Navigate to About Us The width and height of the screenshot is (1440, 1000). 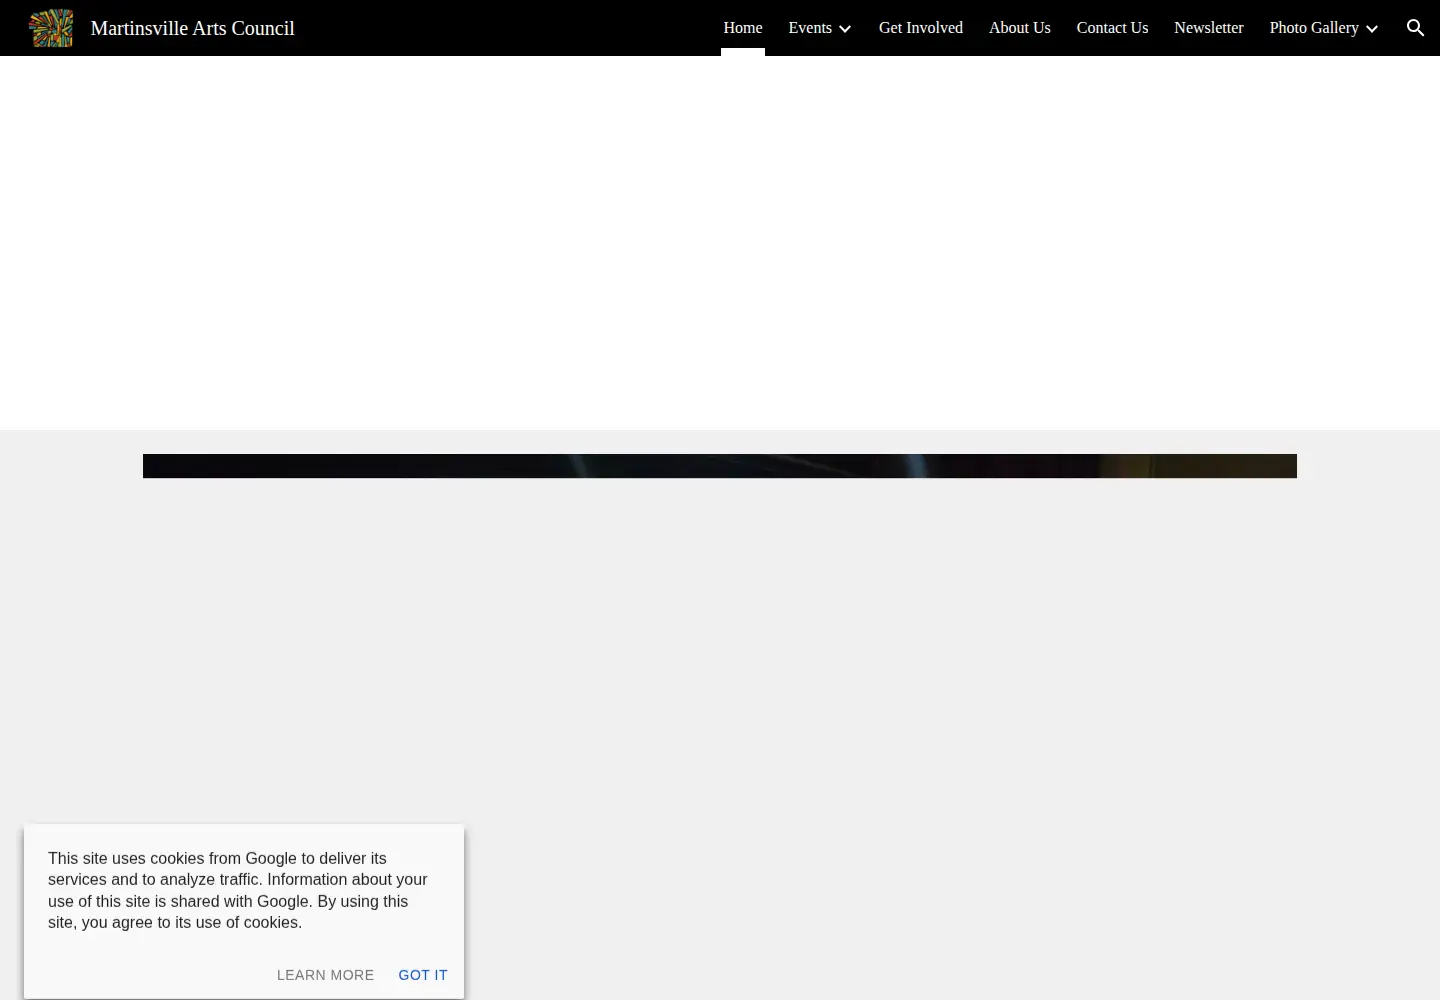pos(1020,28)
